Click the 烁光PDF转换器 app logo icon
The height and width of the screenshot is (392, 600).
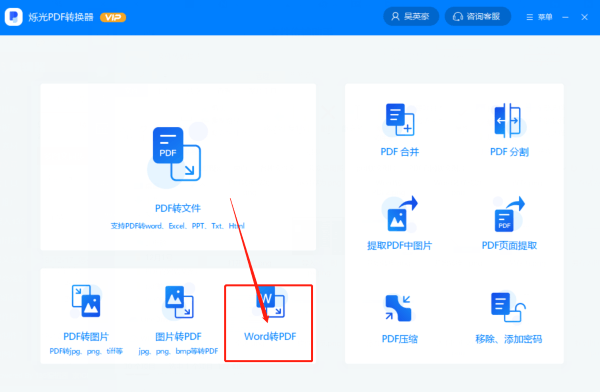13,17
